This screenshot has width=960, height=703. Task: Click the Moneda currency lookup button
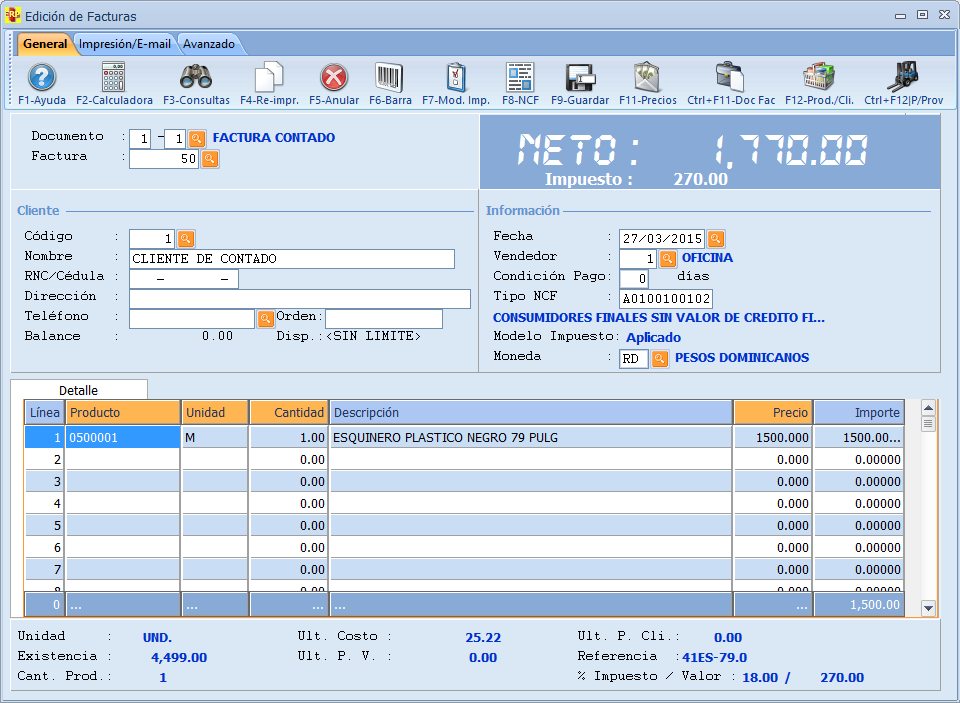pos(660,359)
